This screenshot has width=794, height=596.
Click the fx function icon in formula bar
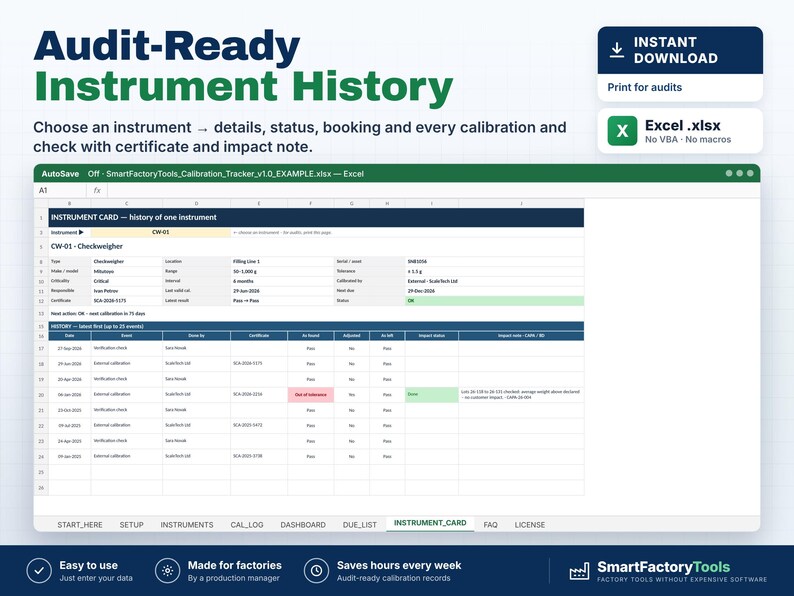(x=97, y=190)
